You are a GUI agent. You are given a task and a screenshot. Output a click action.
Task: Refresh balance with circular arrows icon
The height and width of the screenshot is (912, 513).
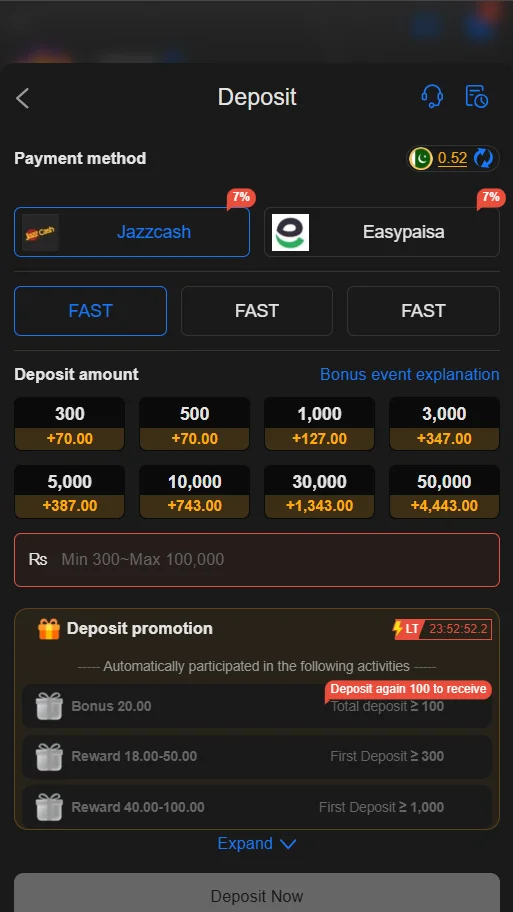click(483, 158)
